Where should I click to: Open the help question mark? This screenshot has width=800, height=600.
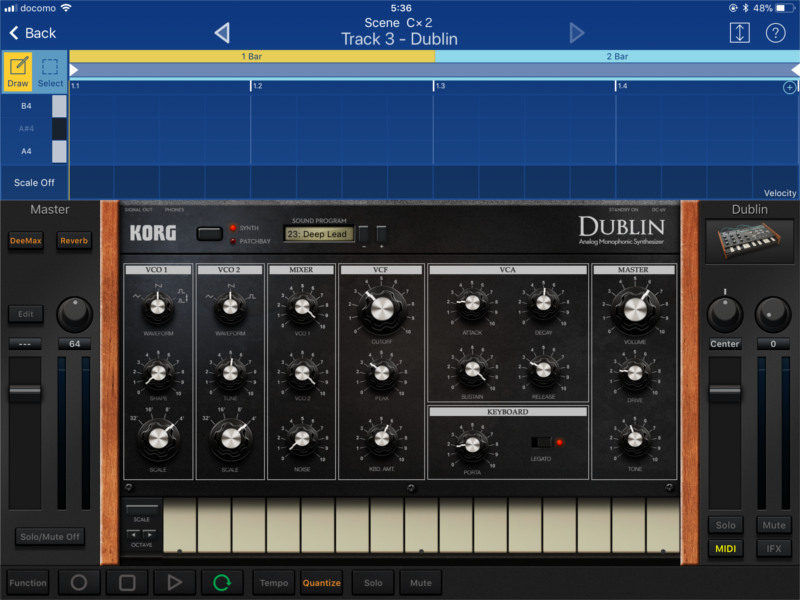775,33
